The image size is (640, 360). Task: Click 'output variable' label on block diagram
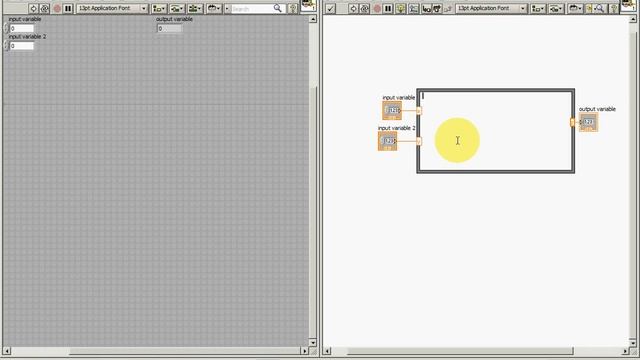[597, 109]
